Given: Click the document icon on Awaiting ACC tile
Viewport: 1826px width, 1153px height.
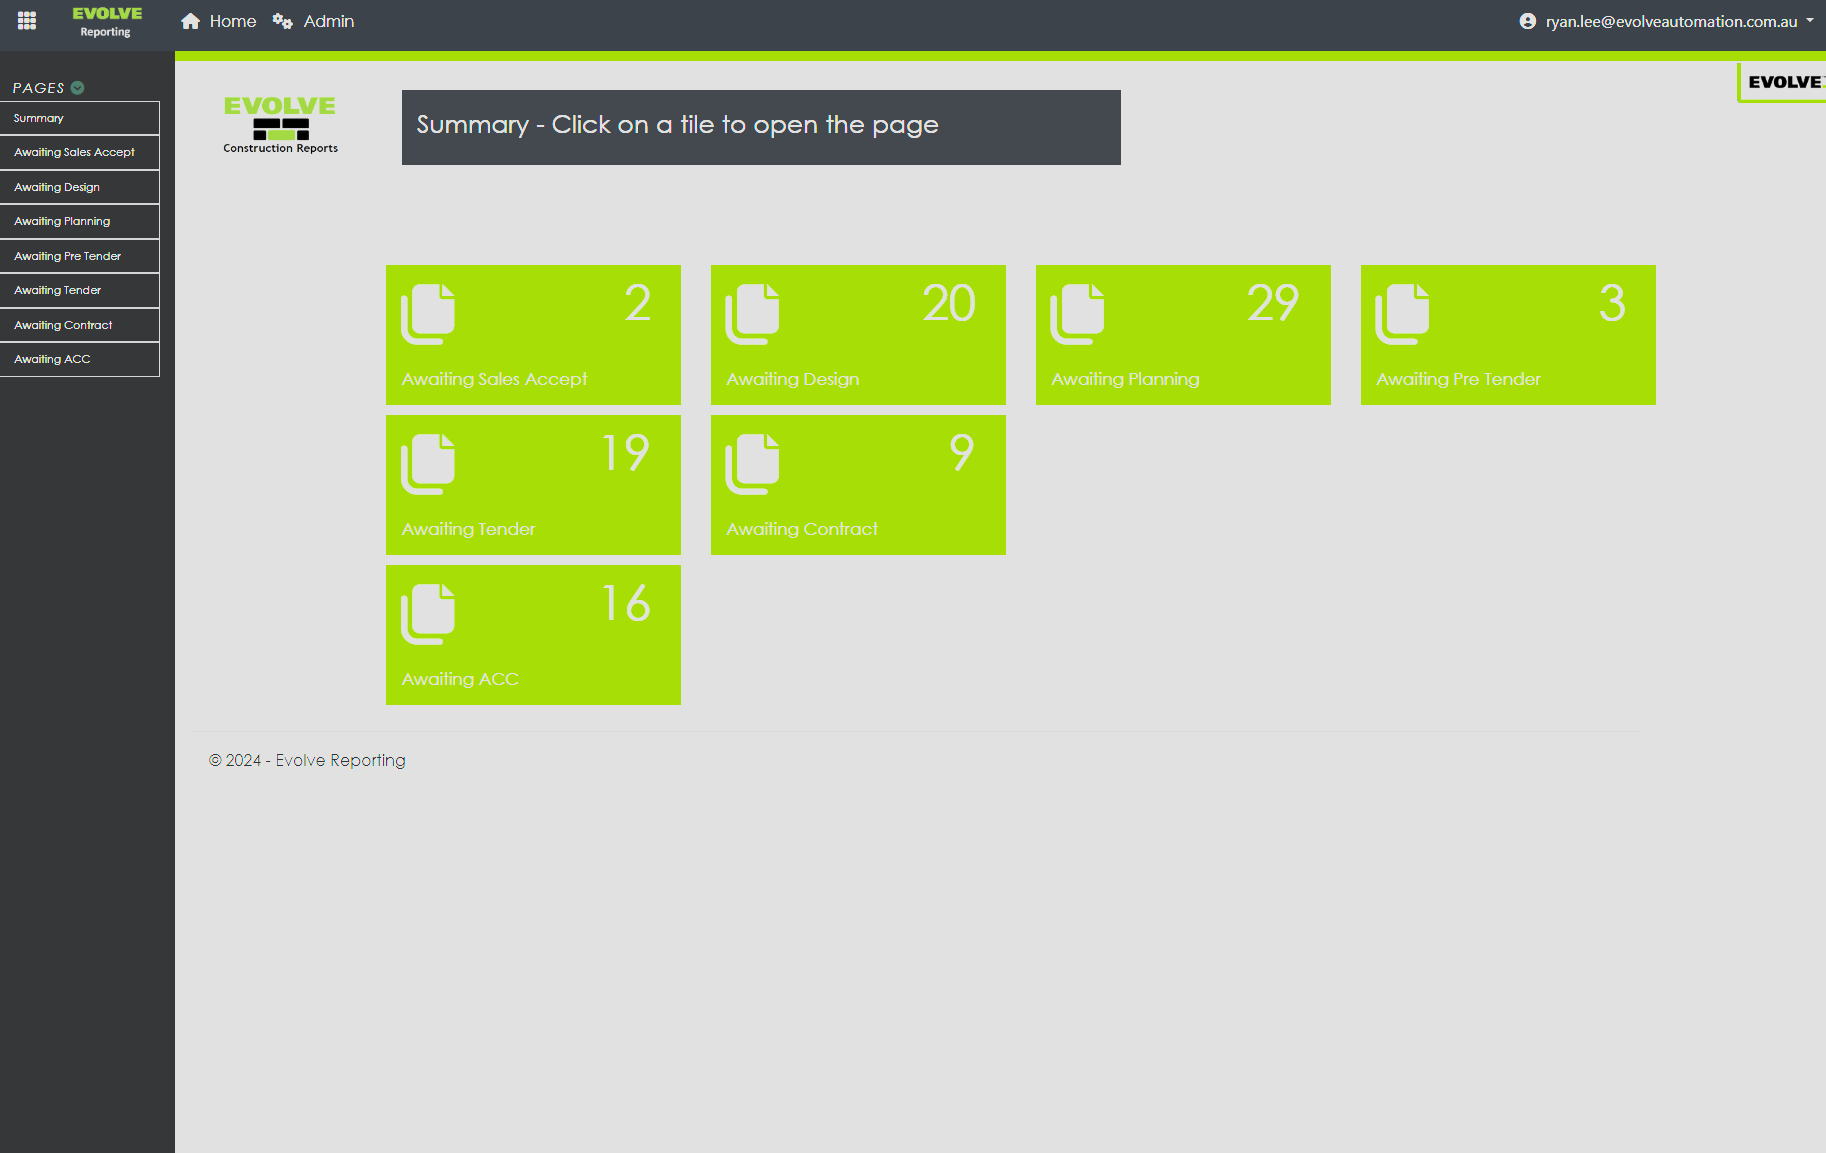Looking at the screenshot, I should pos(428,614).
